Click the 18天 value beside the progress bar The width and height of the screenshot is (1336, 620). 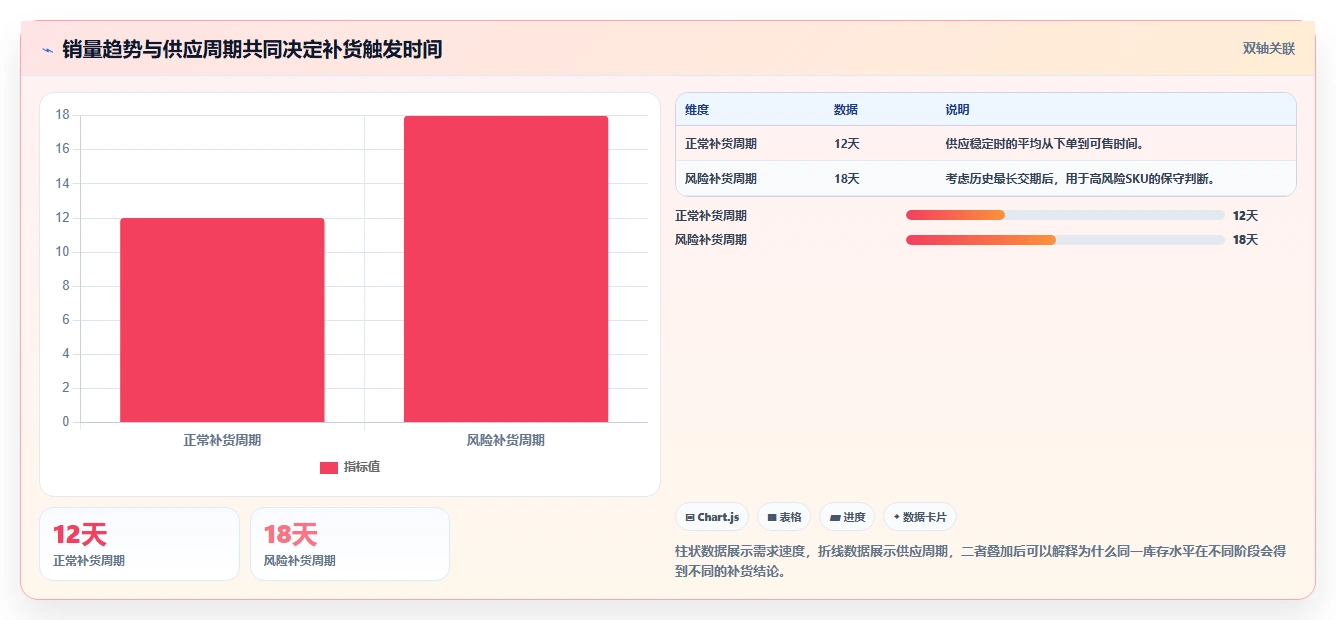pyautogui.click(x=1245, y=240)
